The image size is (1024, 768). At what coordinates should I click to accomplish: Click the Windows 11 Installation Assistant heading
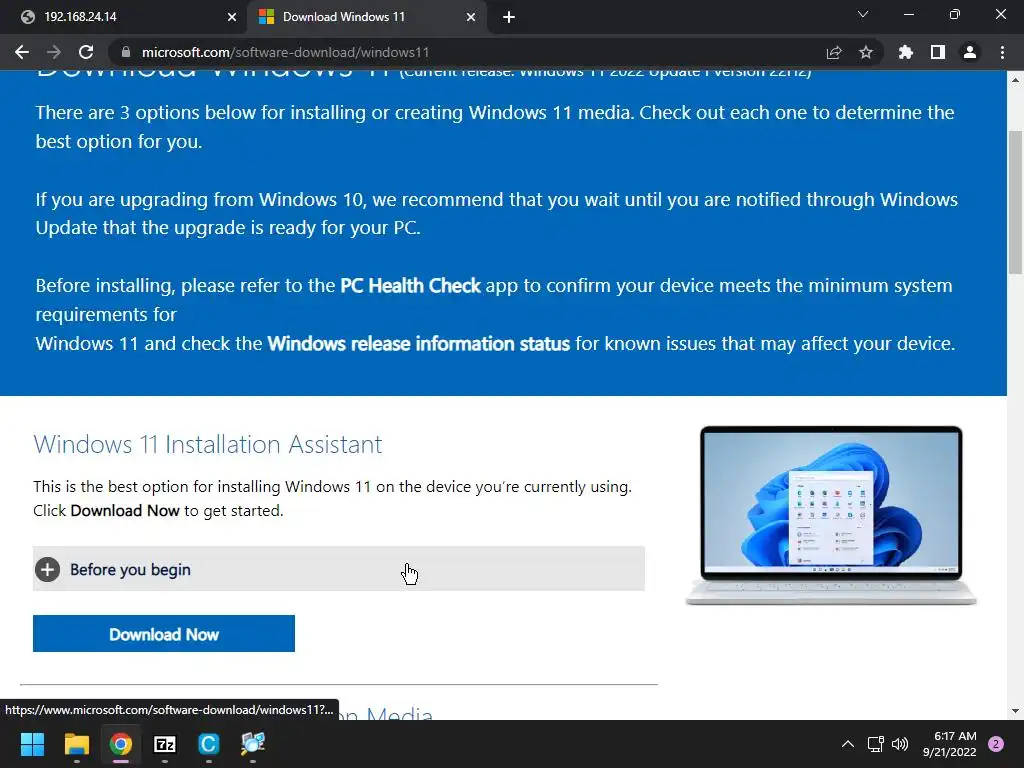pyautogui.click(x=208, y=444)
